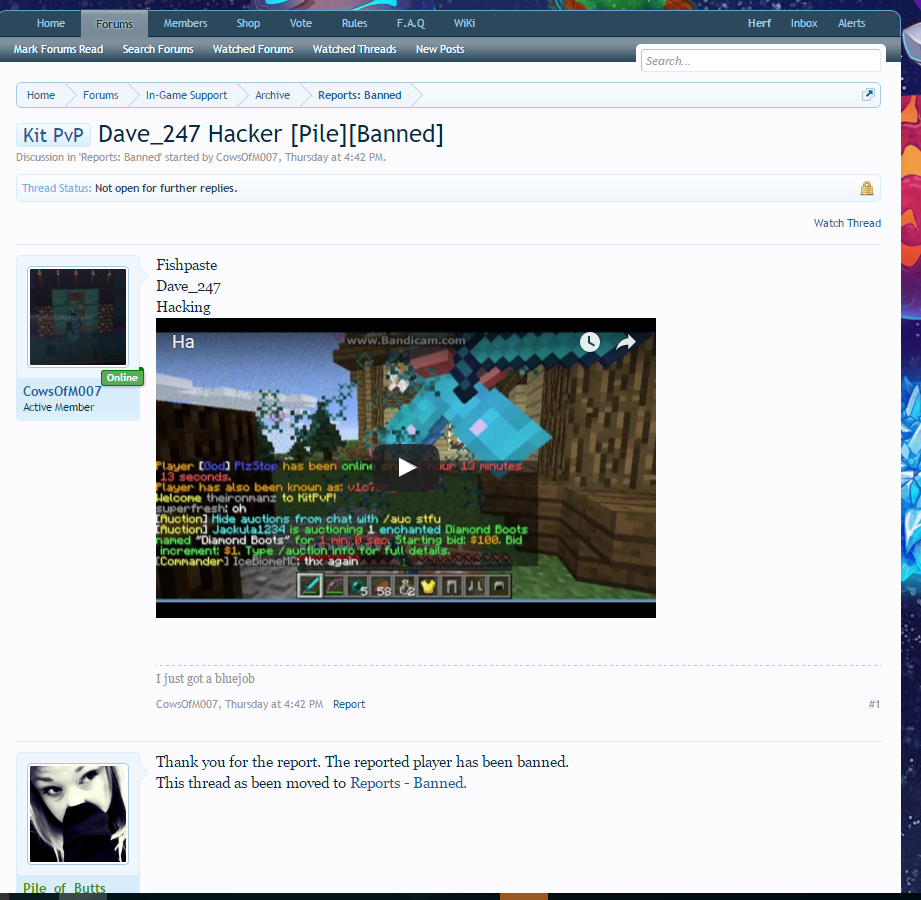Click the Thread Status label
The height and width of the screenshot is (900, 921).
(56, 189)
